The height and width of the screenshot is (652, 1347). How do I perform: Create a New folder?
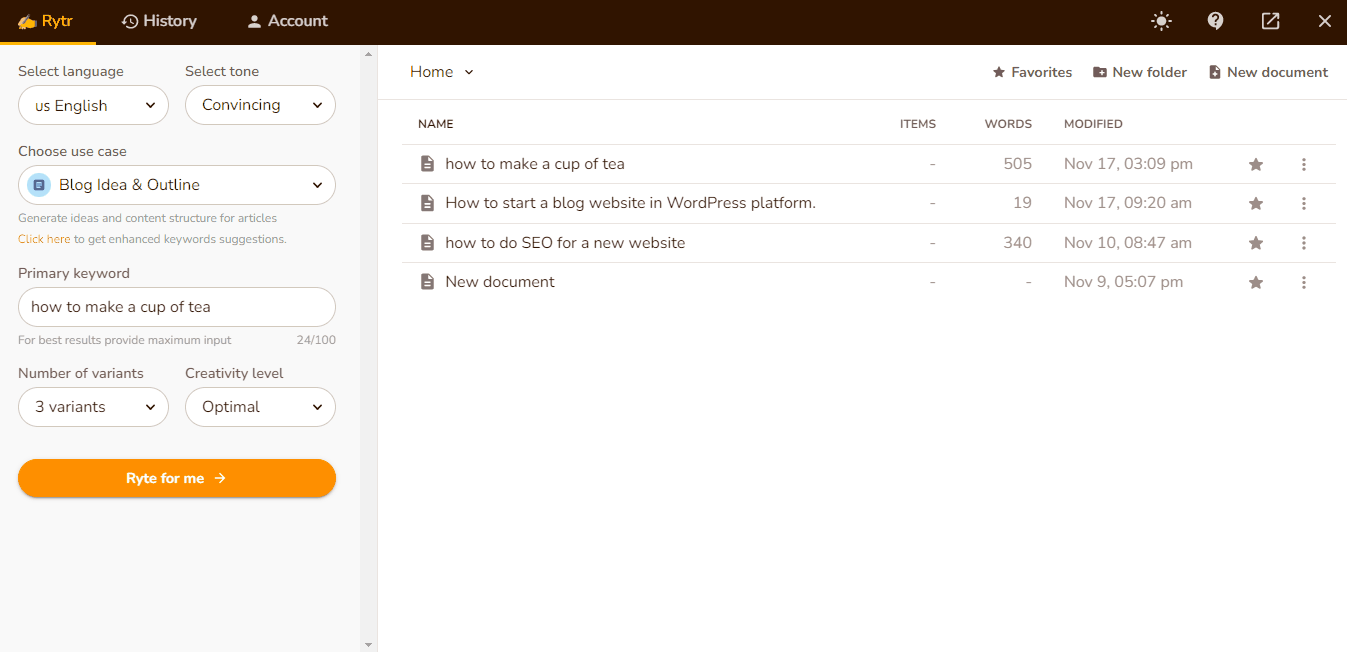point(1140,72)
